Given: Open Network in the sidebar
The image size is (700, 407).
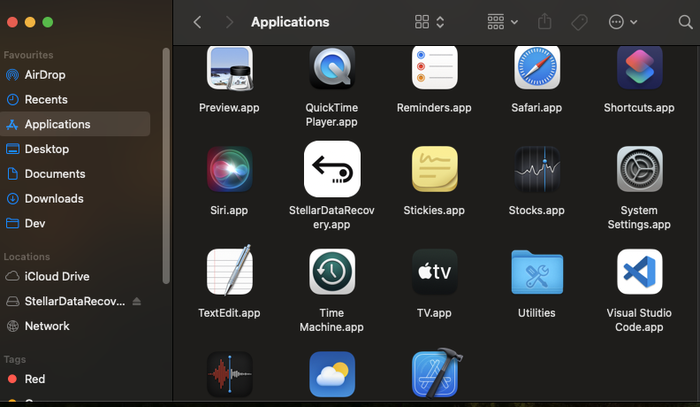Looking at the screenshot, I should coord(75,326).
